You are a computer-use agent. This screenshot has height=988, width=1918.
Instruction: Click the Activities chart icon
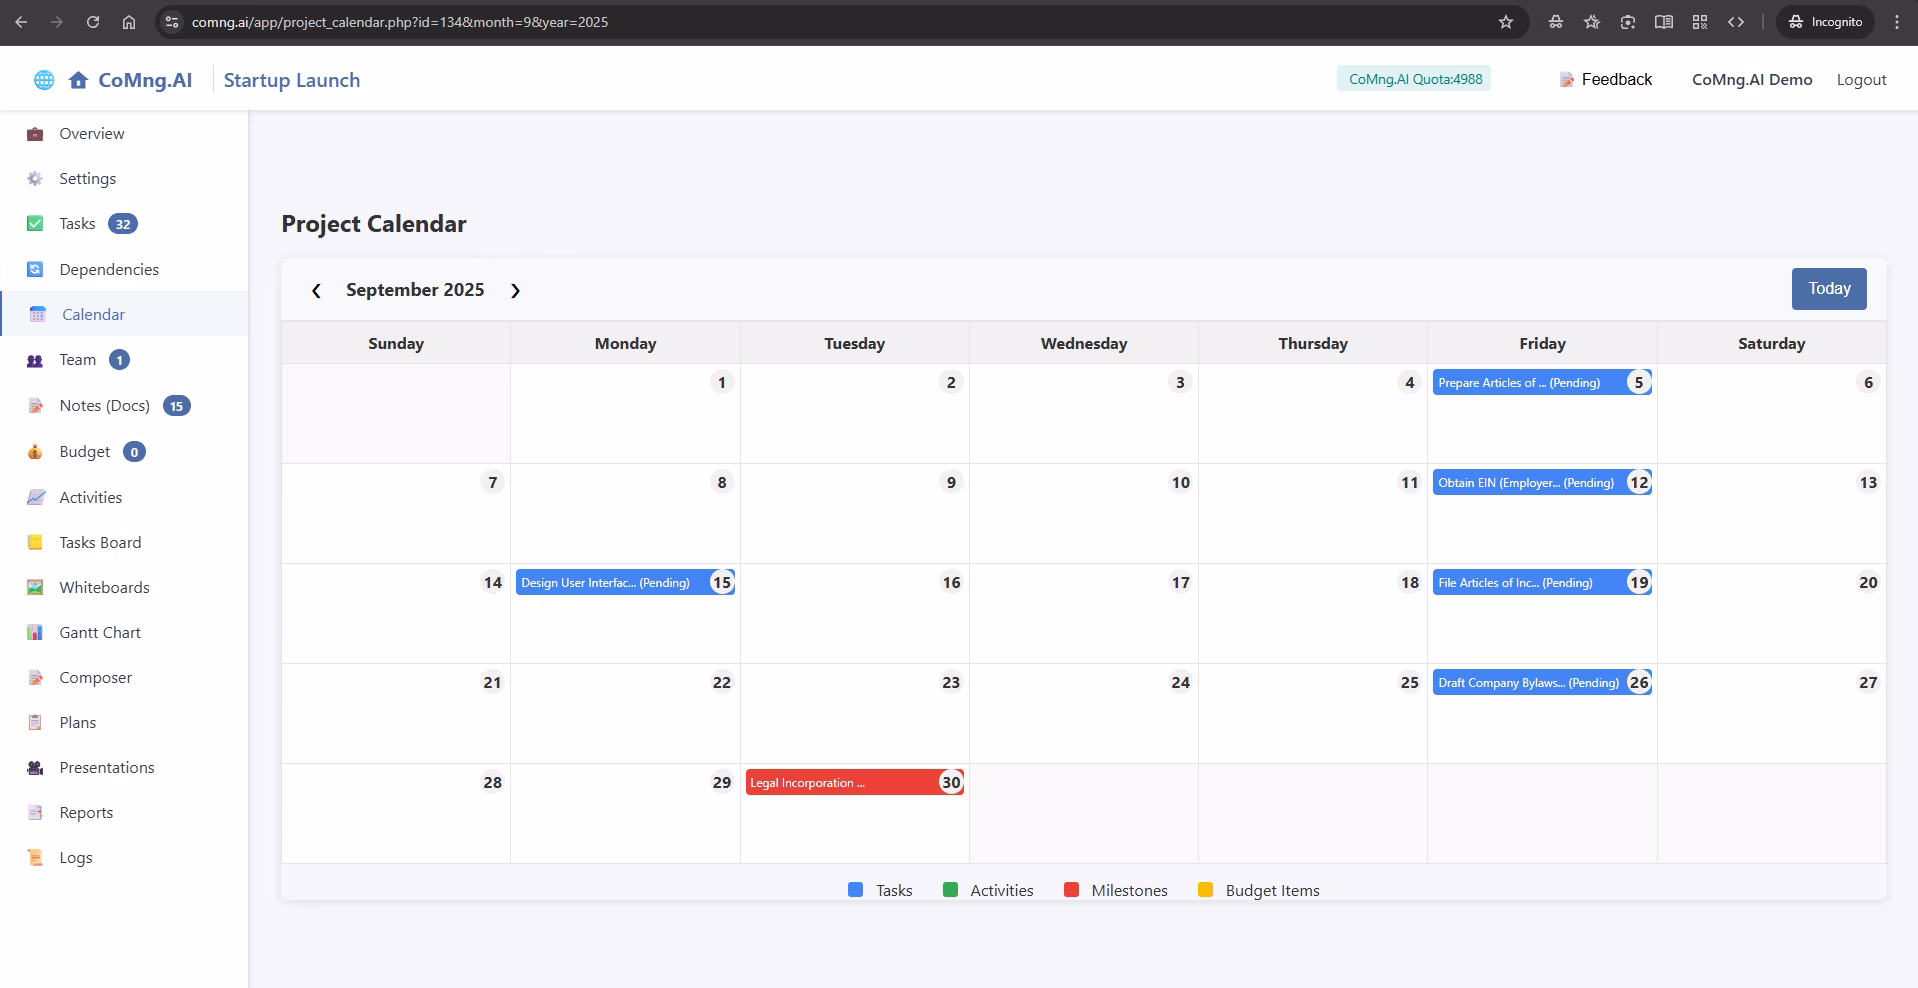35,497
